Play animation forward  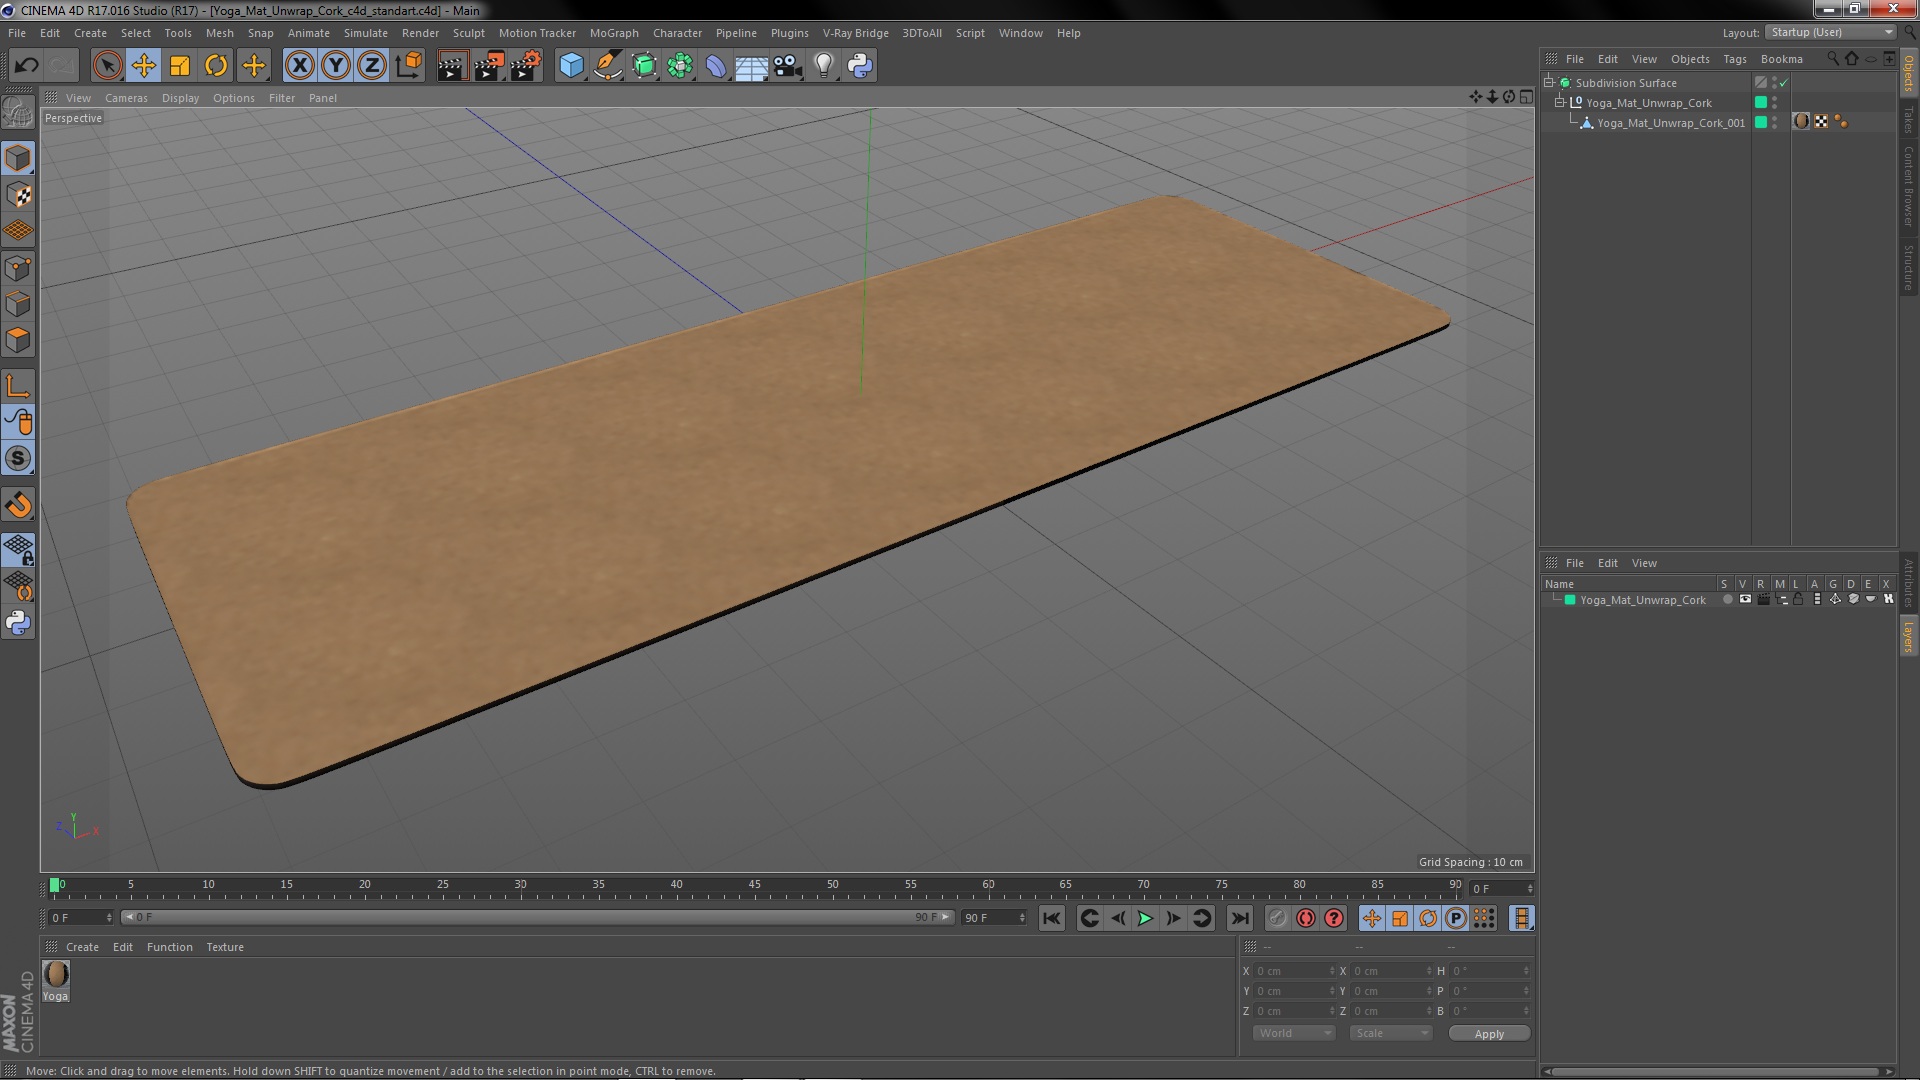click(x=1145, y=918)
